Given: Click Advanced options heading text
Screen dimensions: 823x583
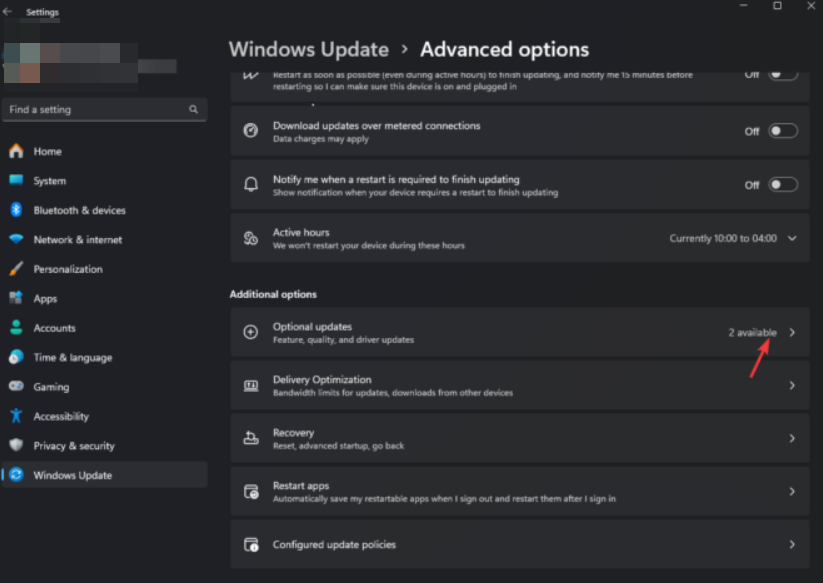Looking at the screenshot, I should point(504,49).
